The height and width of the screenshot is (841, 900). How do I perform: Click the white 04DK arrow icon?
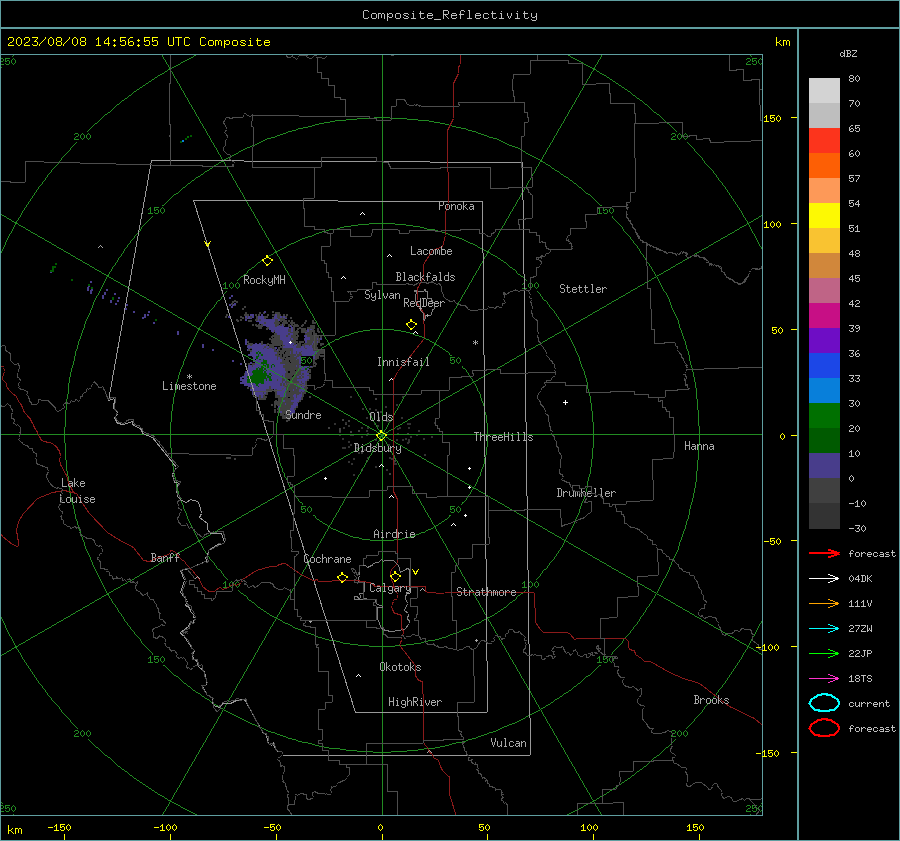pos(824,578)
